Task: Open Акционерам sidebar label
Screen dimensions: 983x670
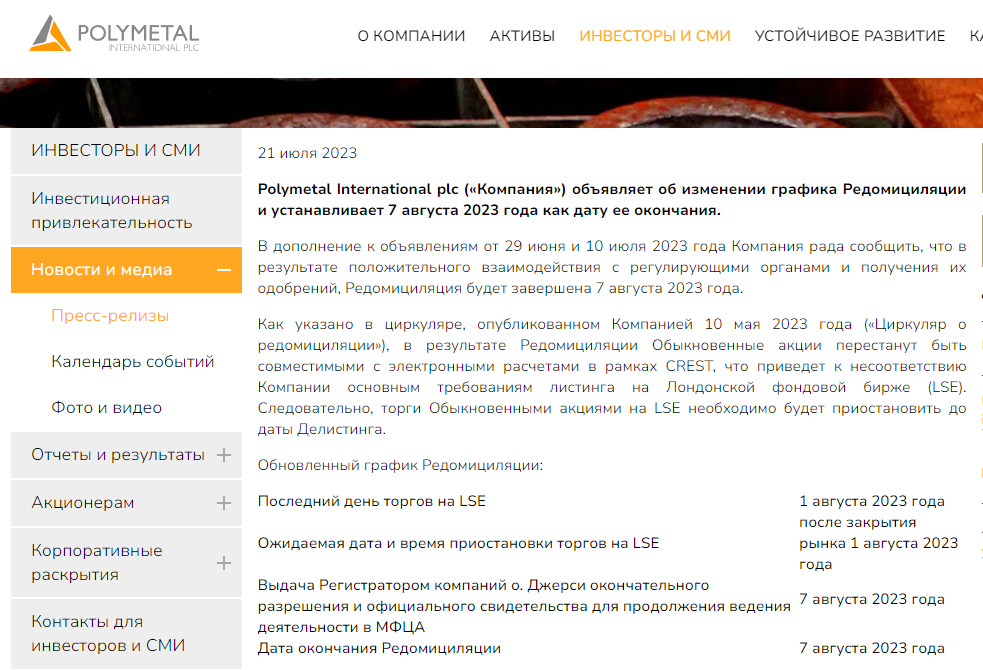Action: coord(83,503)
